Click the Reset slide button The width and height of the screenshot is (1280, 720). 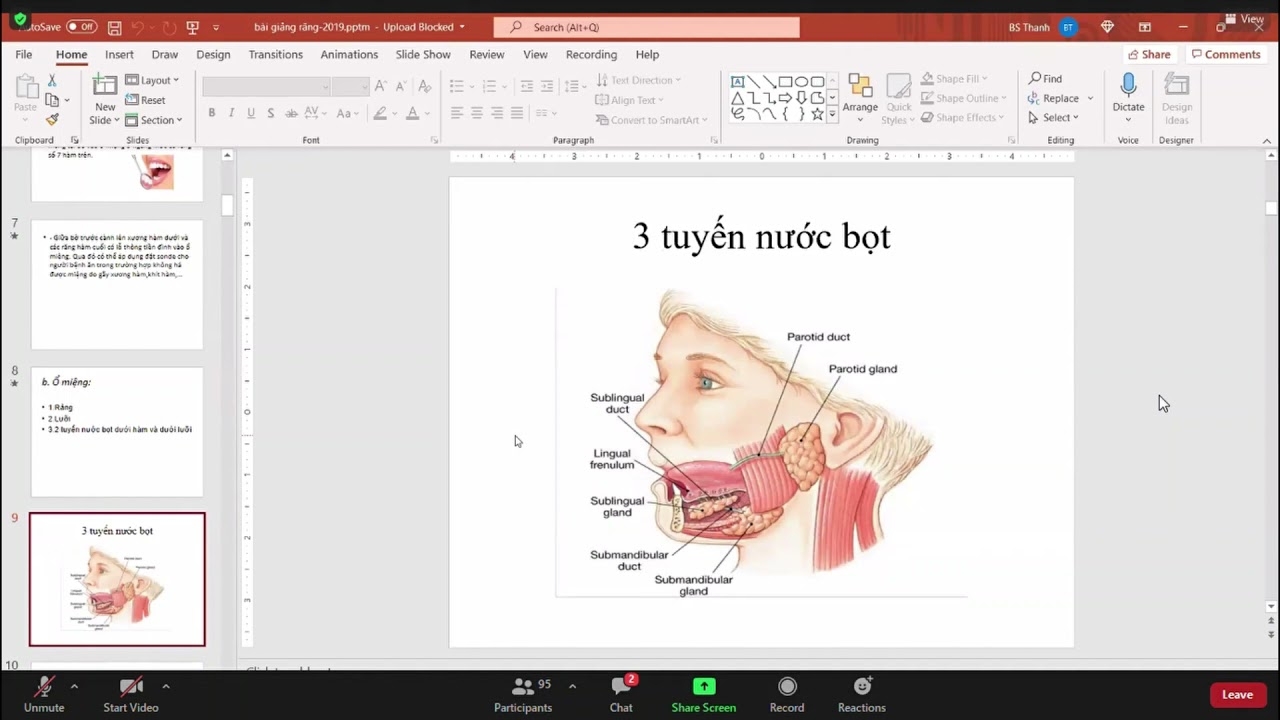coord(146,100)
